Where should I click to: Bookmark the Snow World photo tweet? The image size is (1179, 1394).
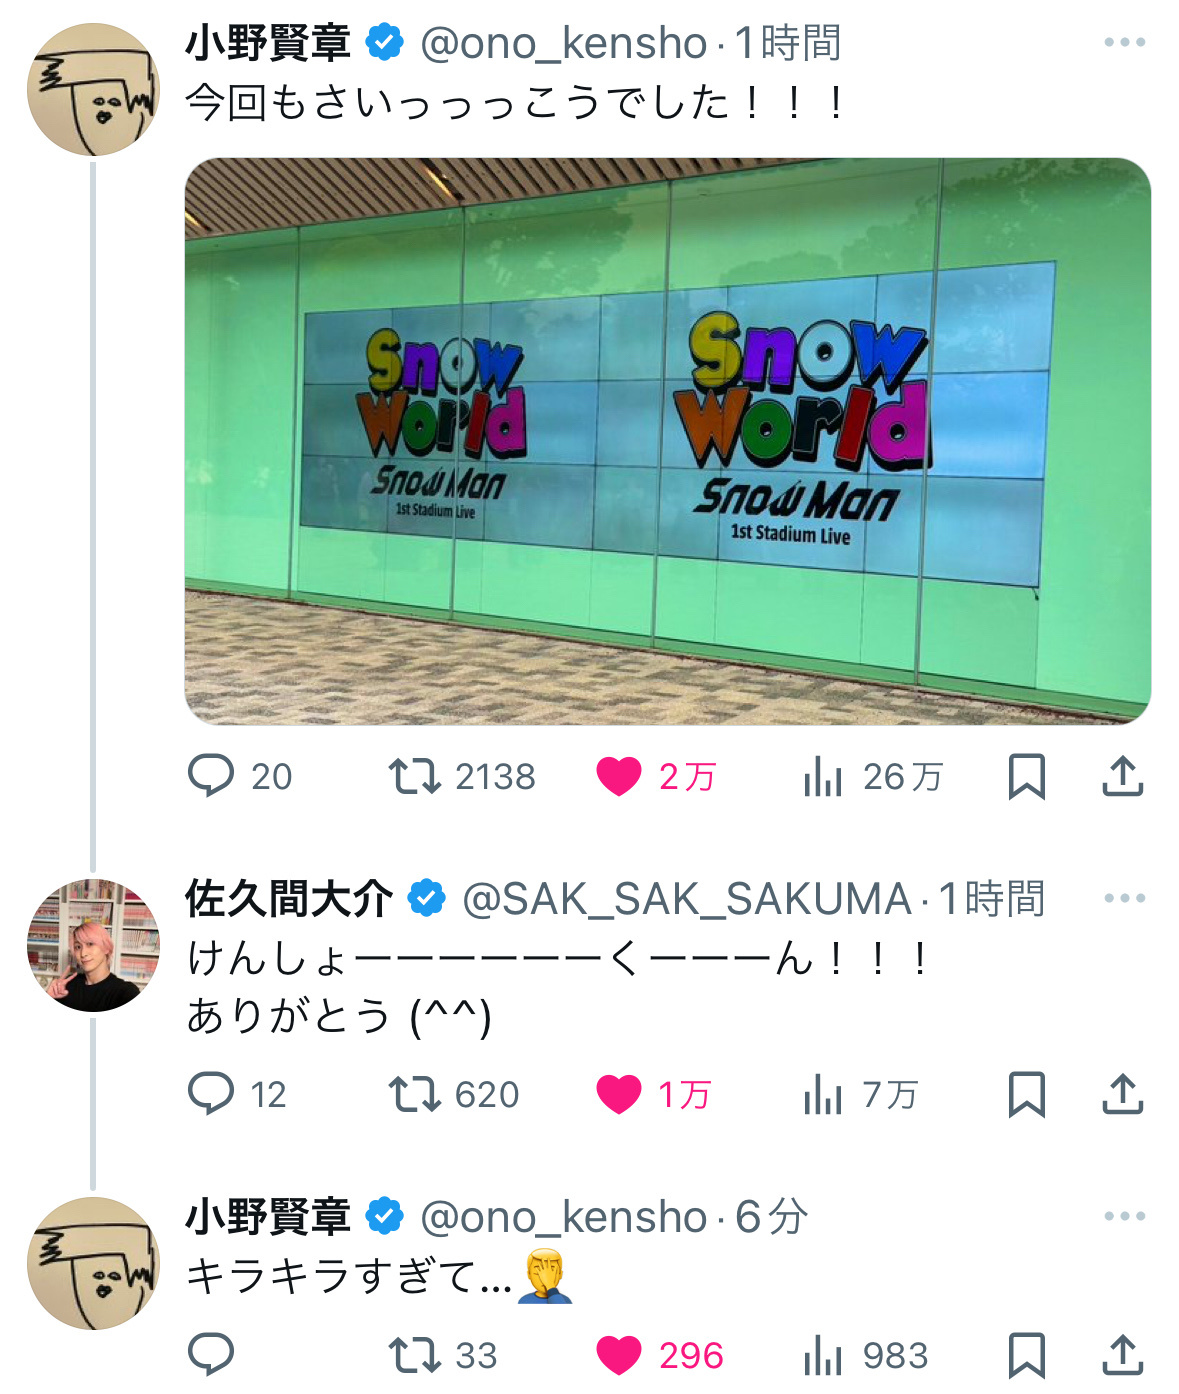[1026, 776]
